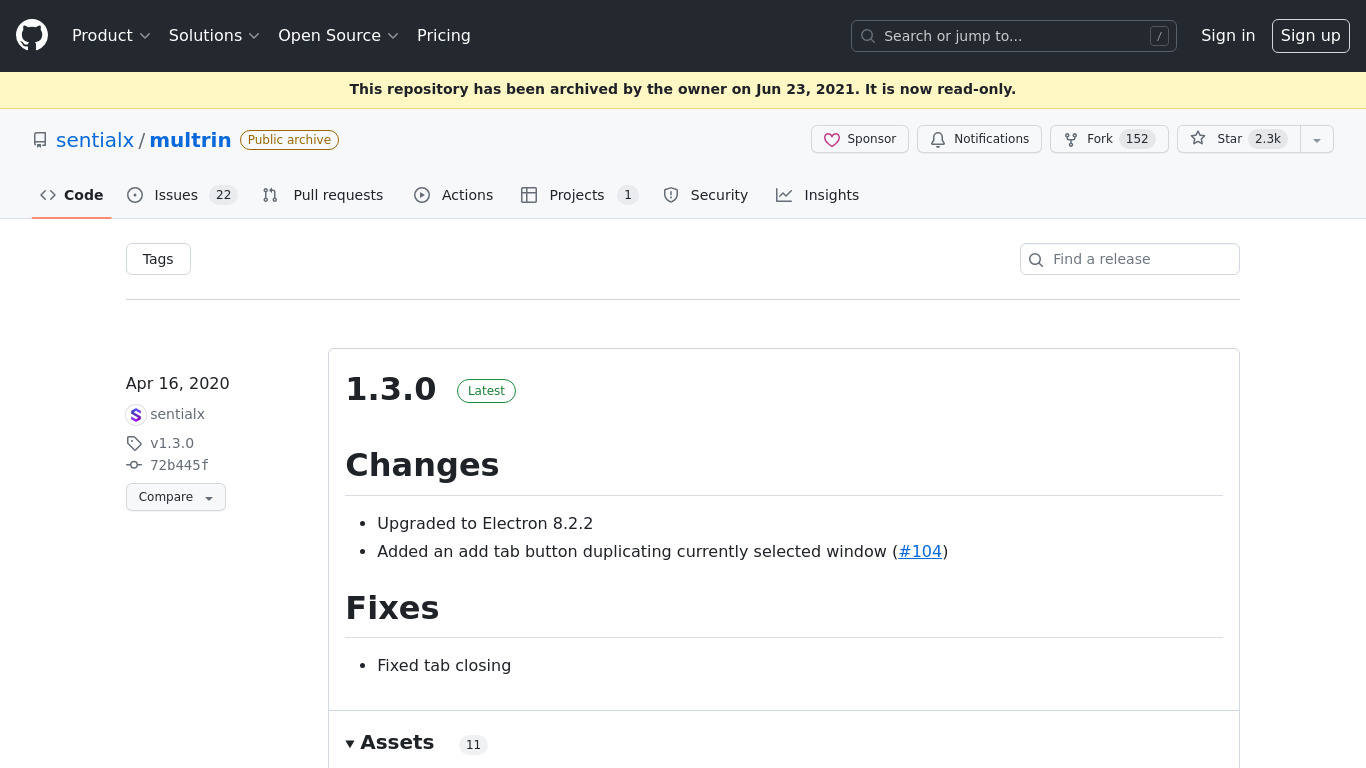Open the star lists dropdown arrow
Image resolution: width=1366 pixels, height=768 pixels.
pyautogui.click(x=1317, y=139)
